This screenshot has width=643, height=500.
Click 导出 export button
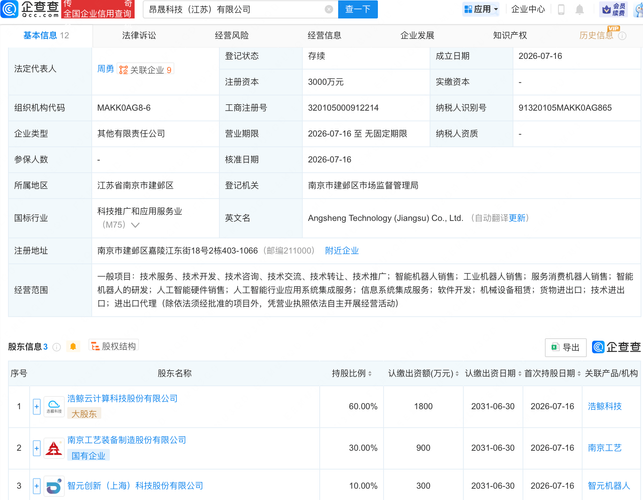pyautogui.click(x=565, y=347)
